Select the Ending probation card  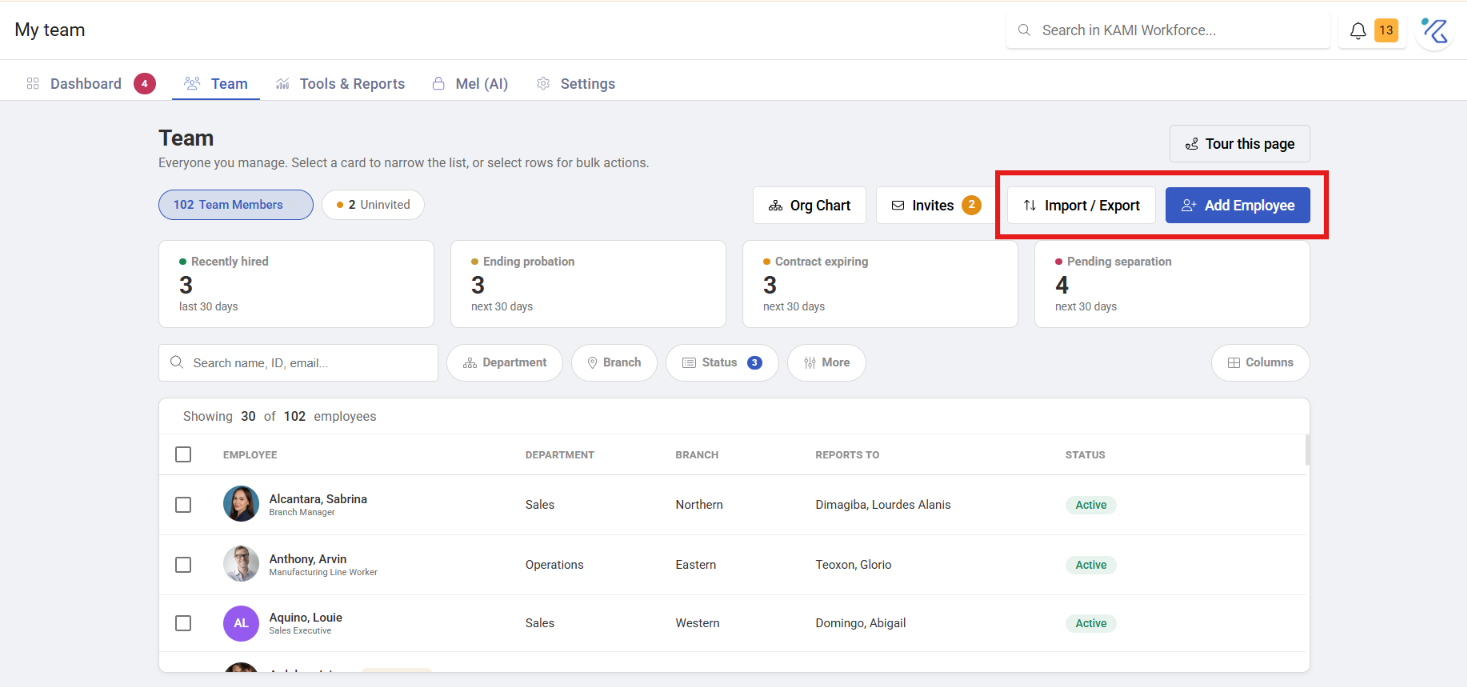[588, 284]
